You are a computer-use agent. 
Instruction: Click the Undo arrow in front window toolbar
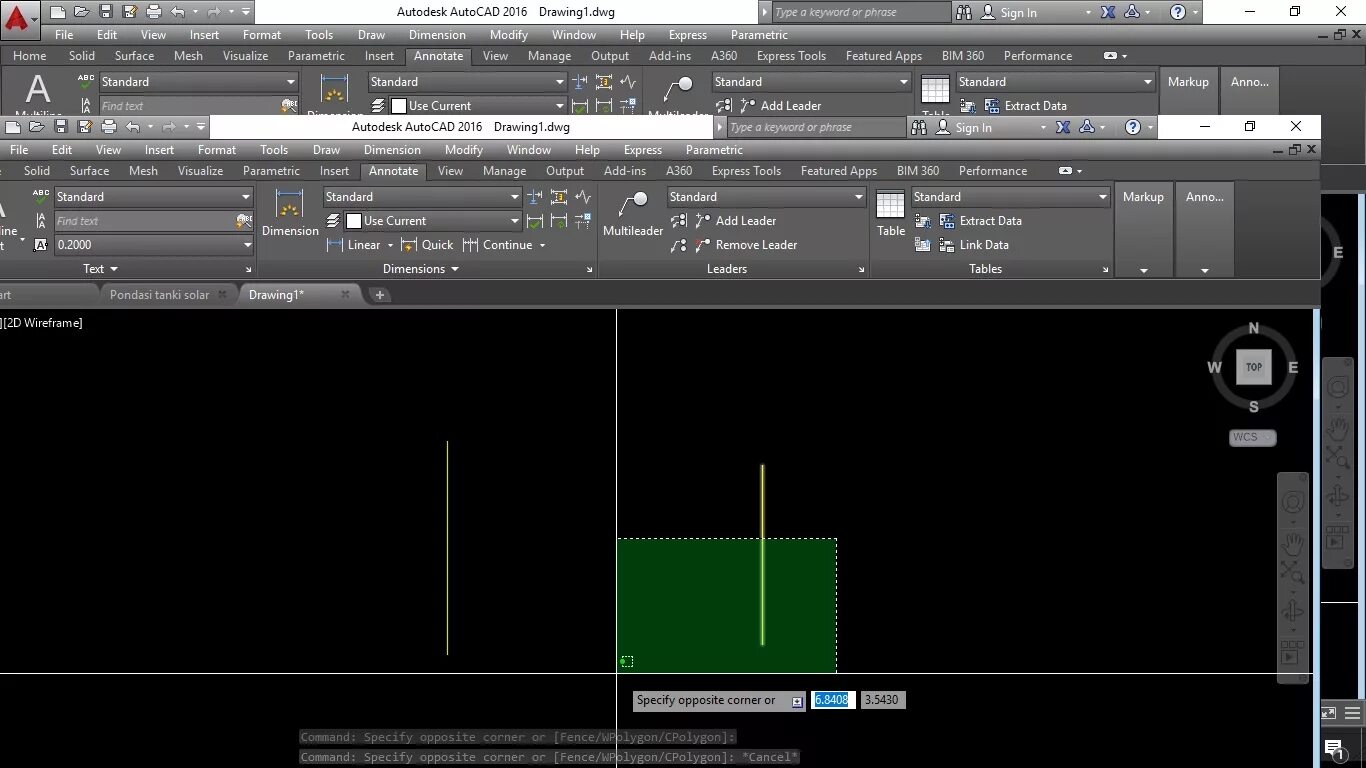point(132,127)
